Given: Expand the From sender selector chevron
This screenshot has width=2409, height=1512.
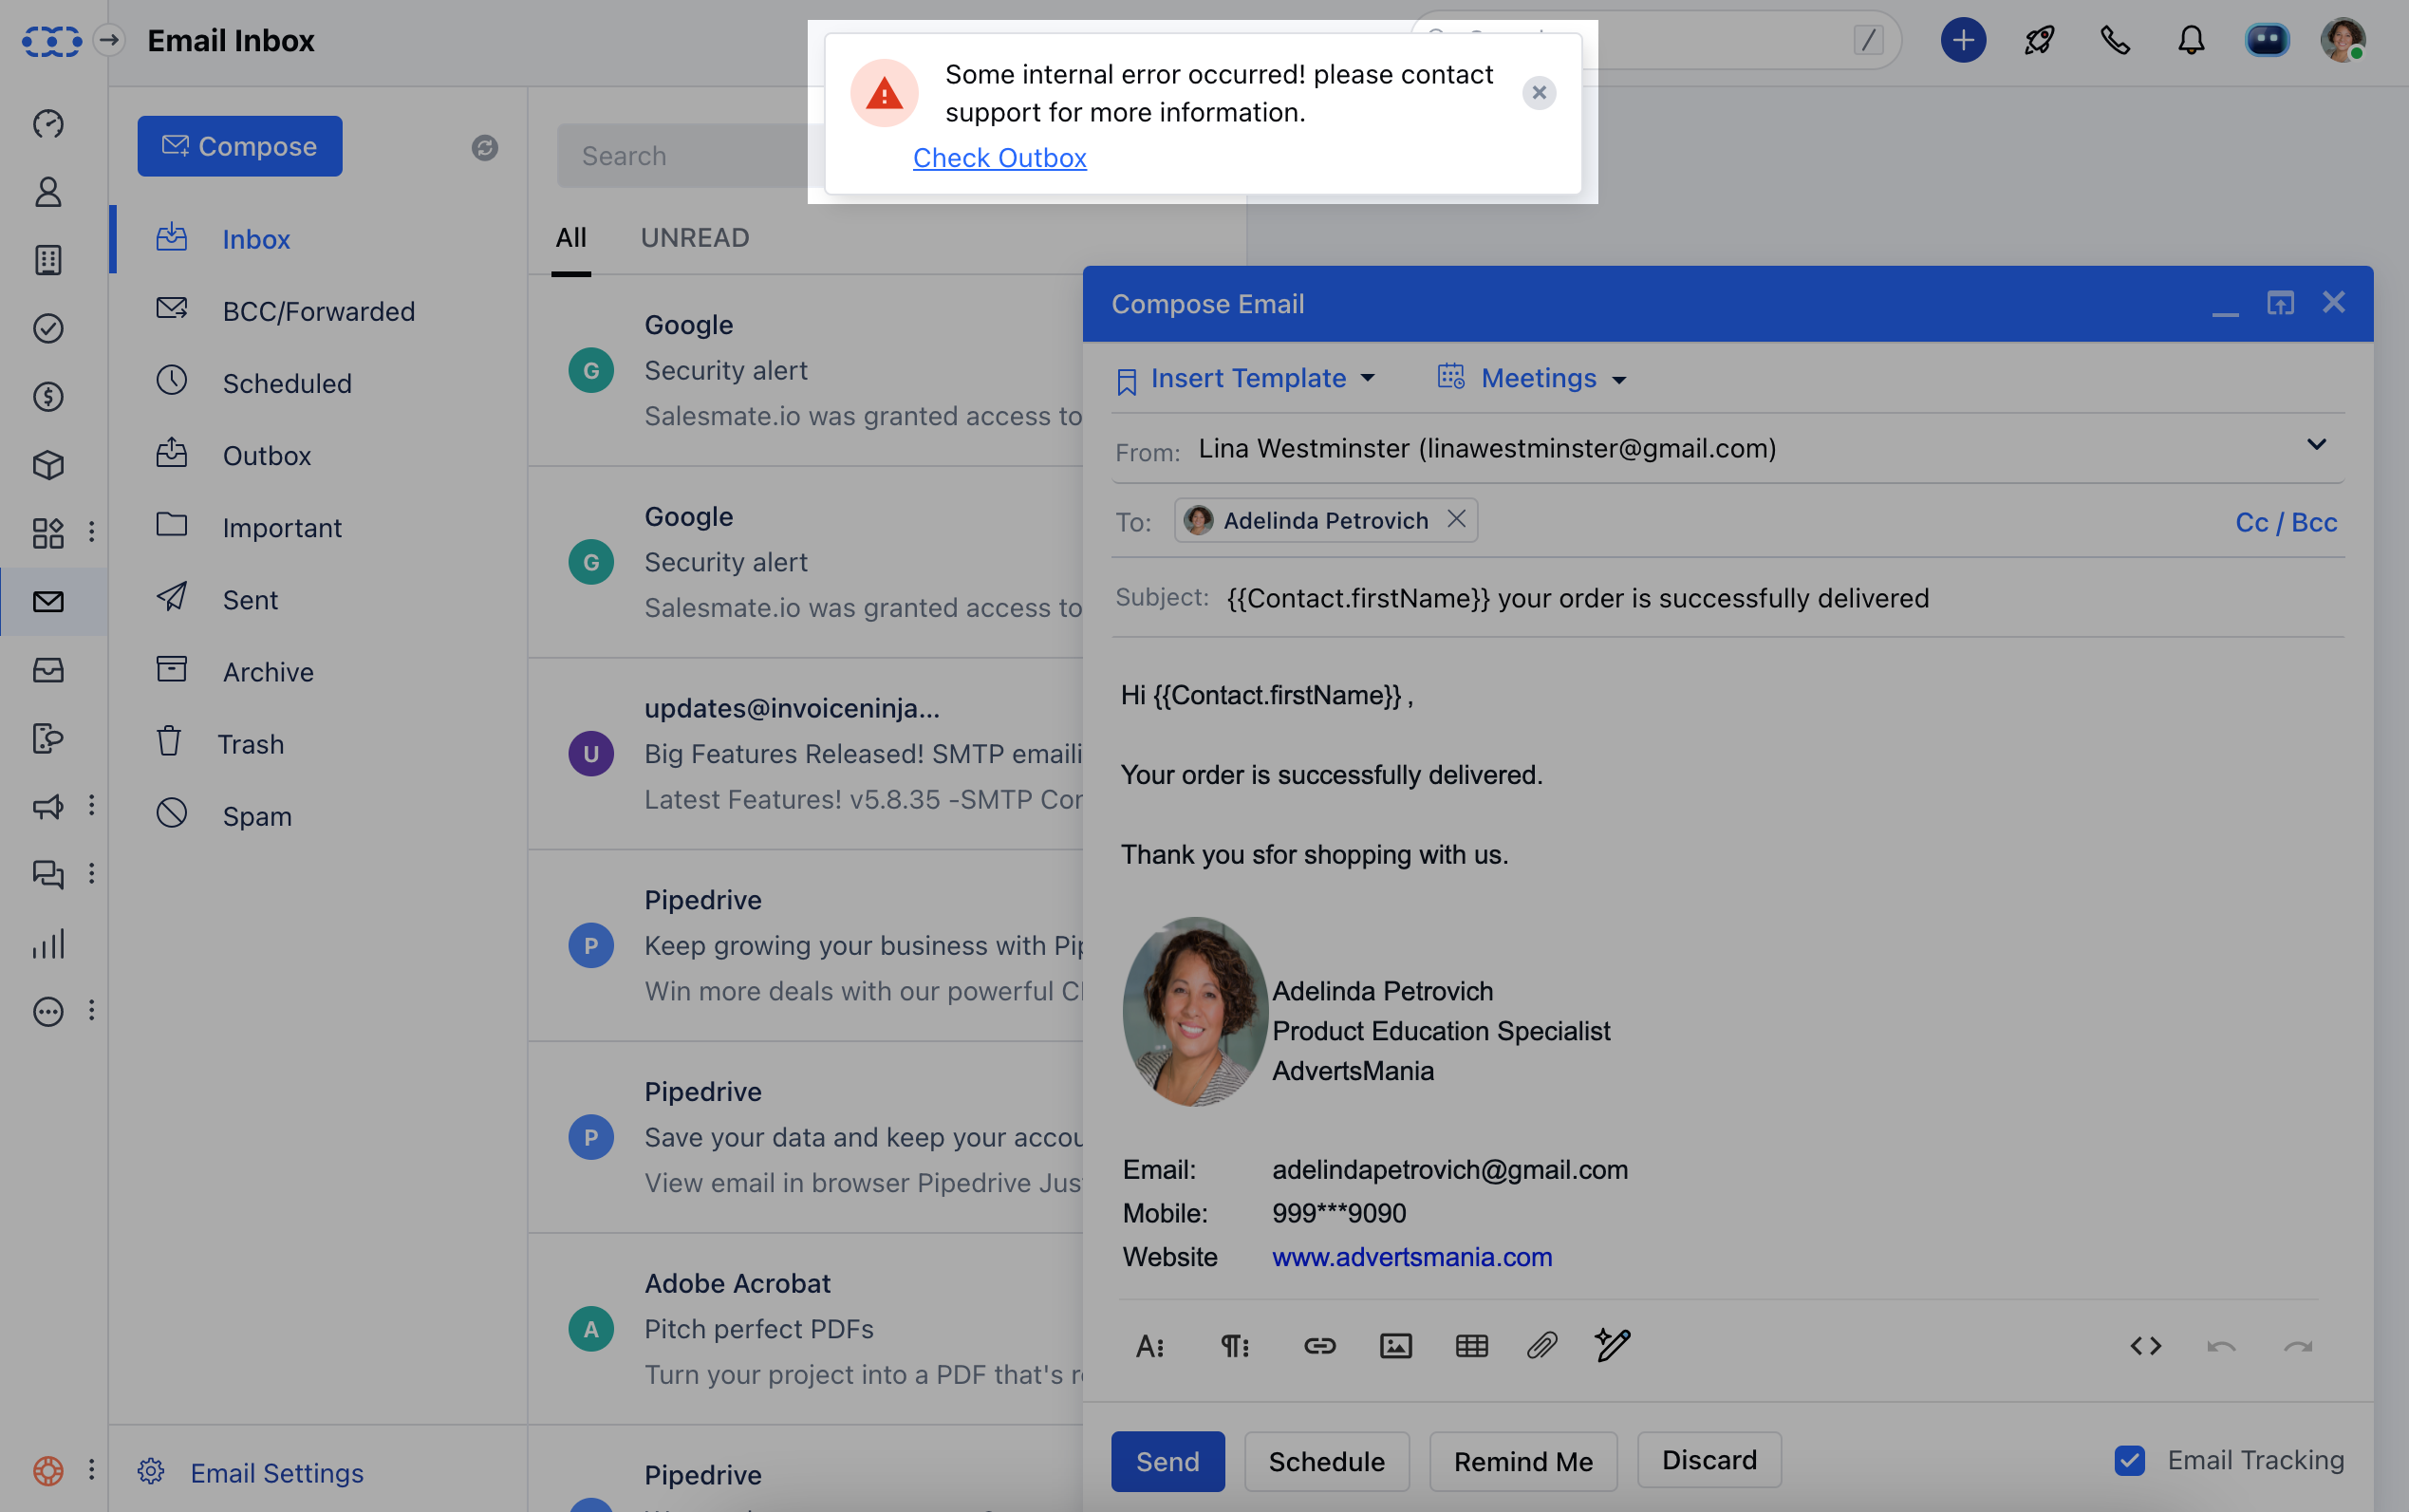Looking at the screenshot, I should pos(2316,445).
